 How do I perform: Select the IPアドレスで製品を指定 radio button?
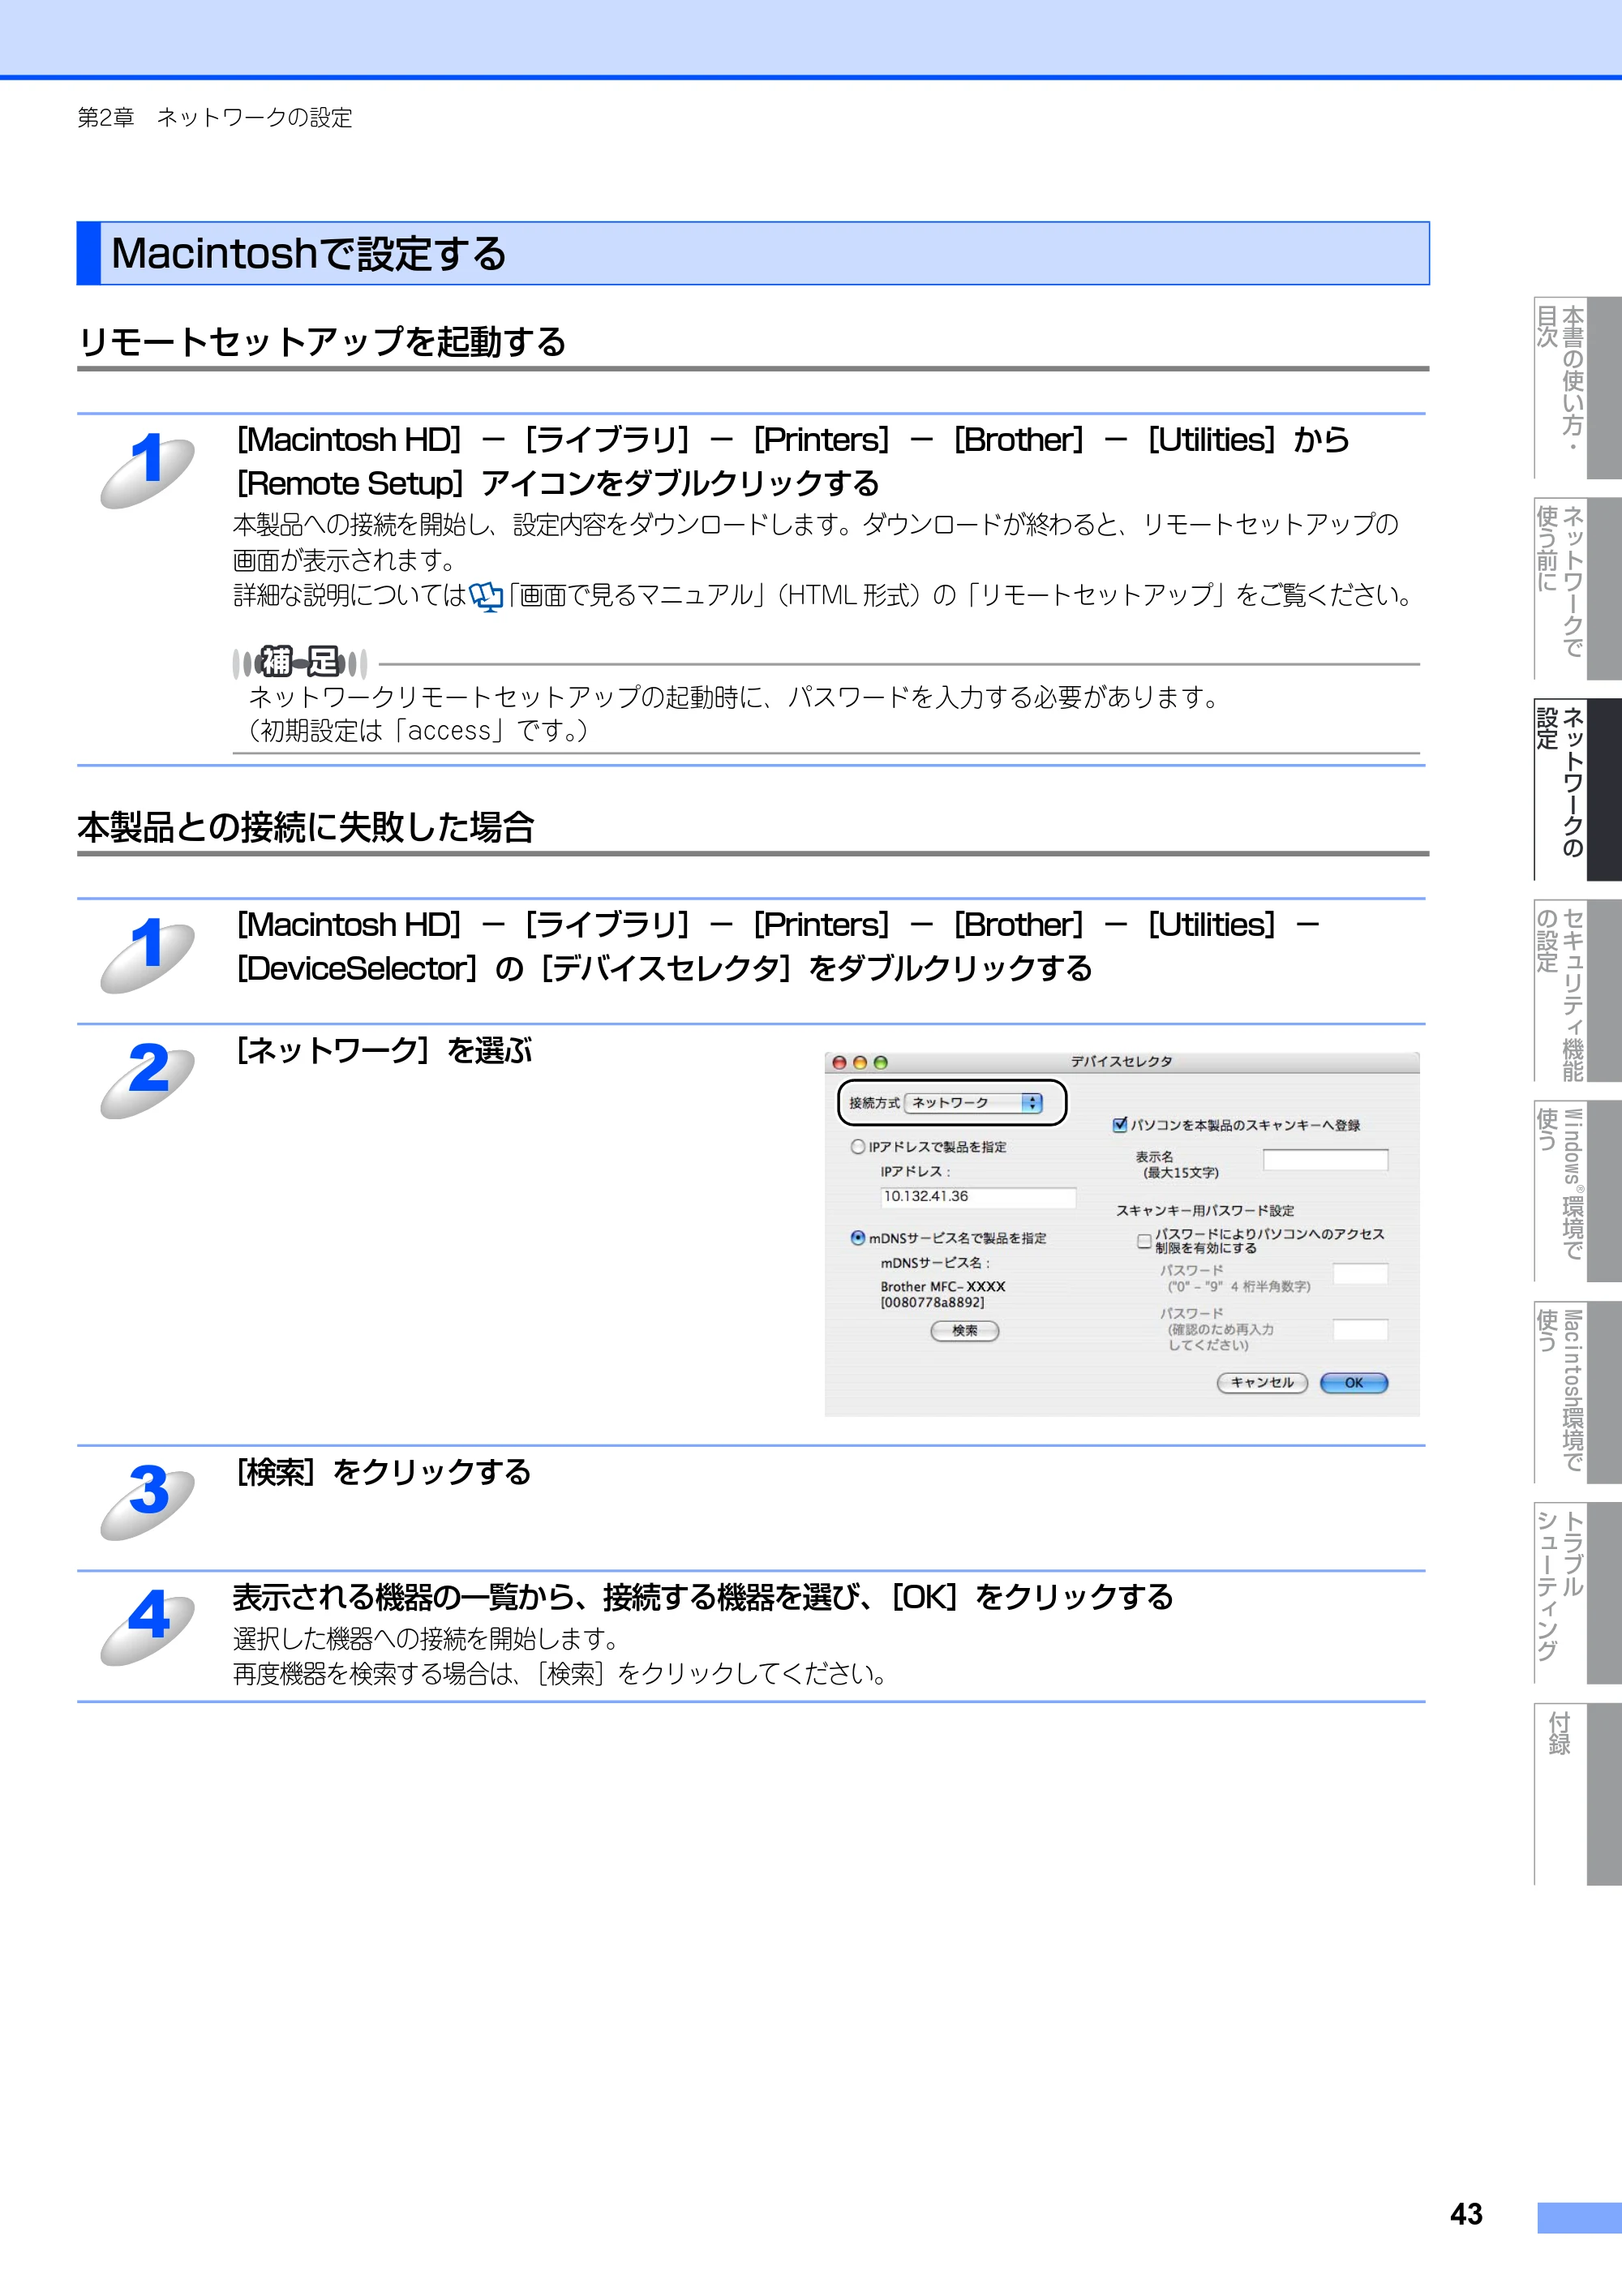tap(858, 1146)
